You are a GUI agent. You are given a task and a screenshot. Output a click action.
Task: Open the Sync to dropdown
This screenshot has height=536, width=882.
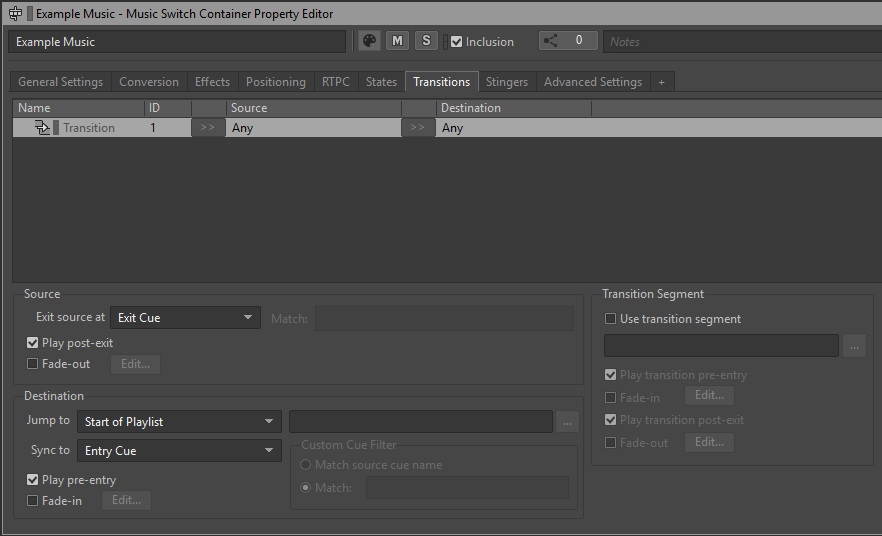179,451
